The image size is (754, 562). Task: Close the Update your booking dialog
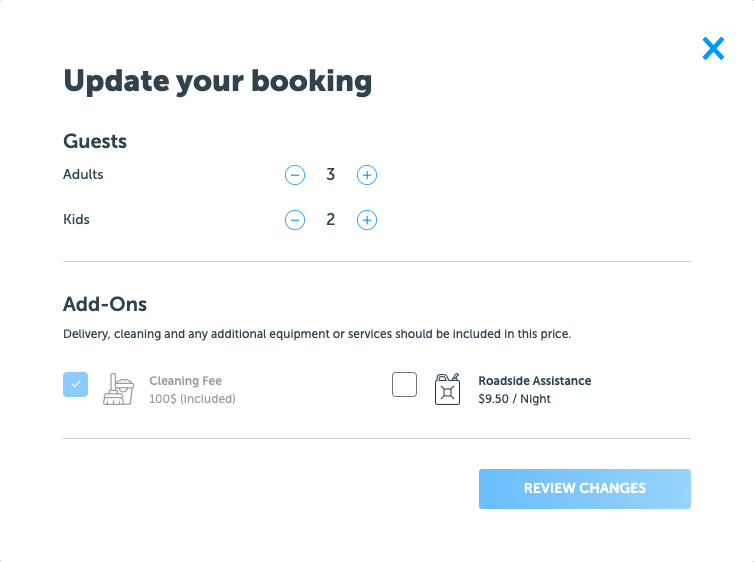coord(713,49)
